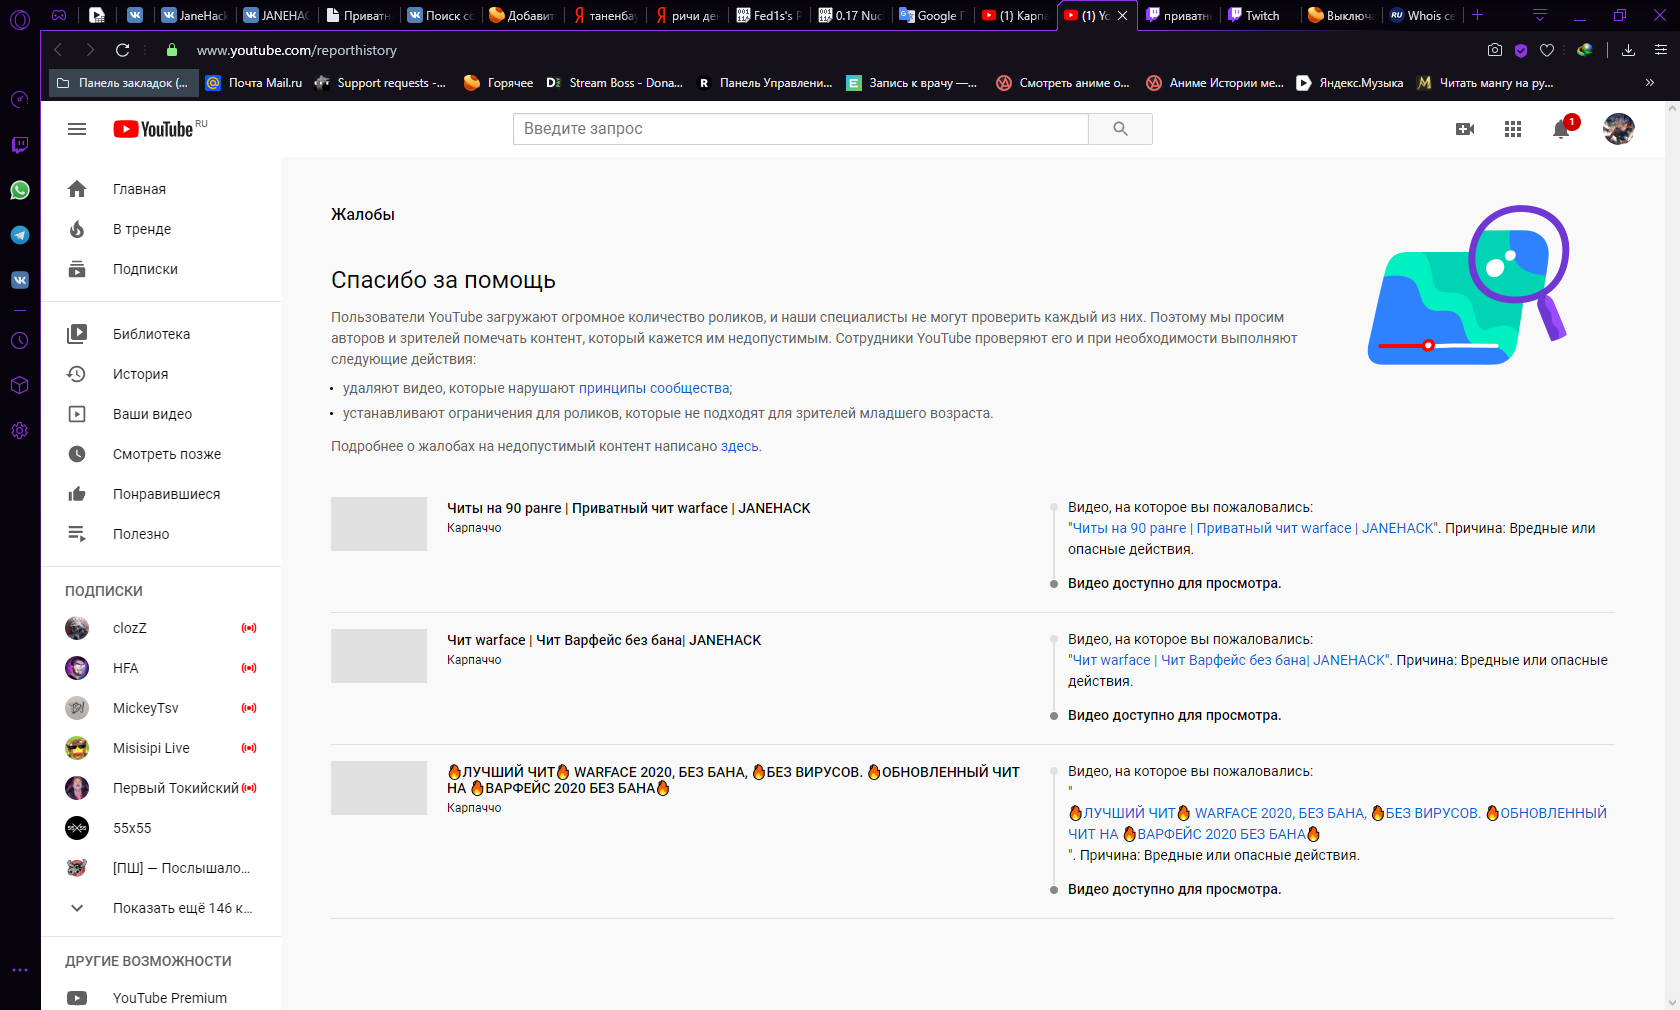Open MickeyTsv subscription channel

(x=161, y=708)
